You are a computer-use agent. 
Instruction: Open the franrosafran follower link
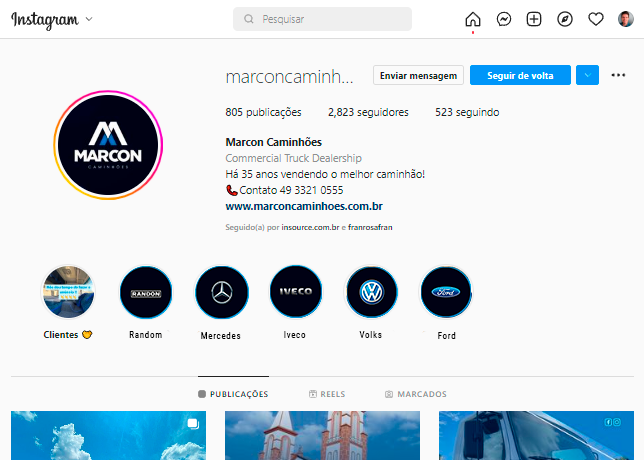(x=370, y=227)
